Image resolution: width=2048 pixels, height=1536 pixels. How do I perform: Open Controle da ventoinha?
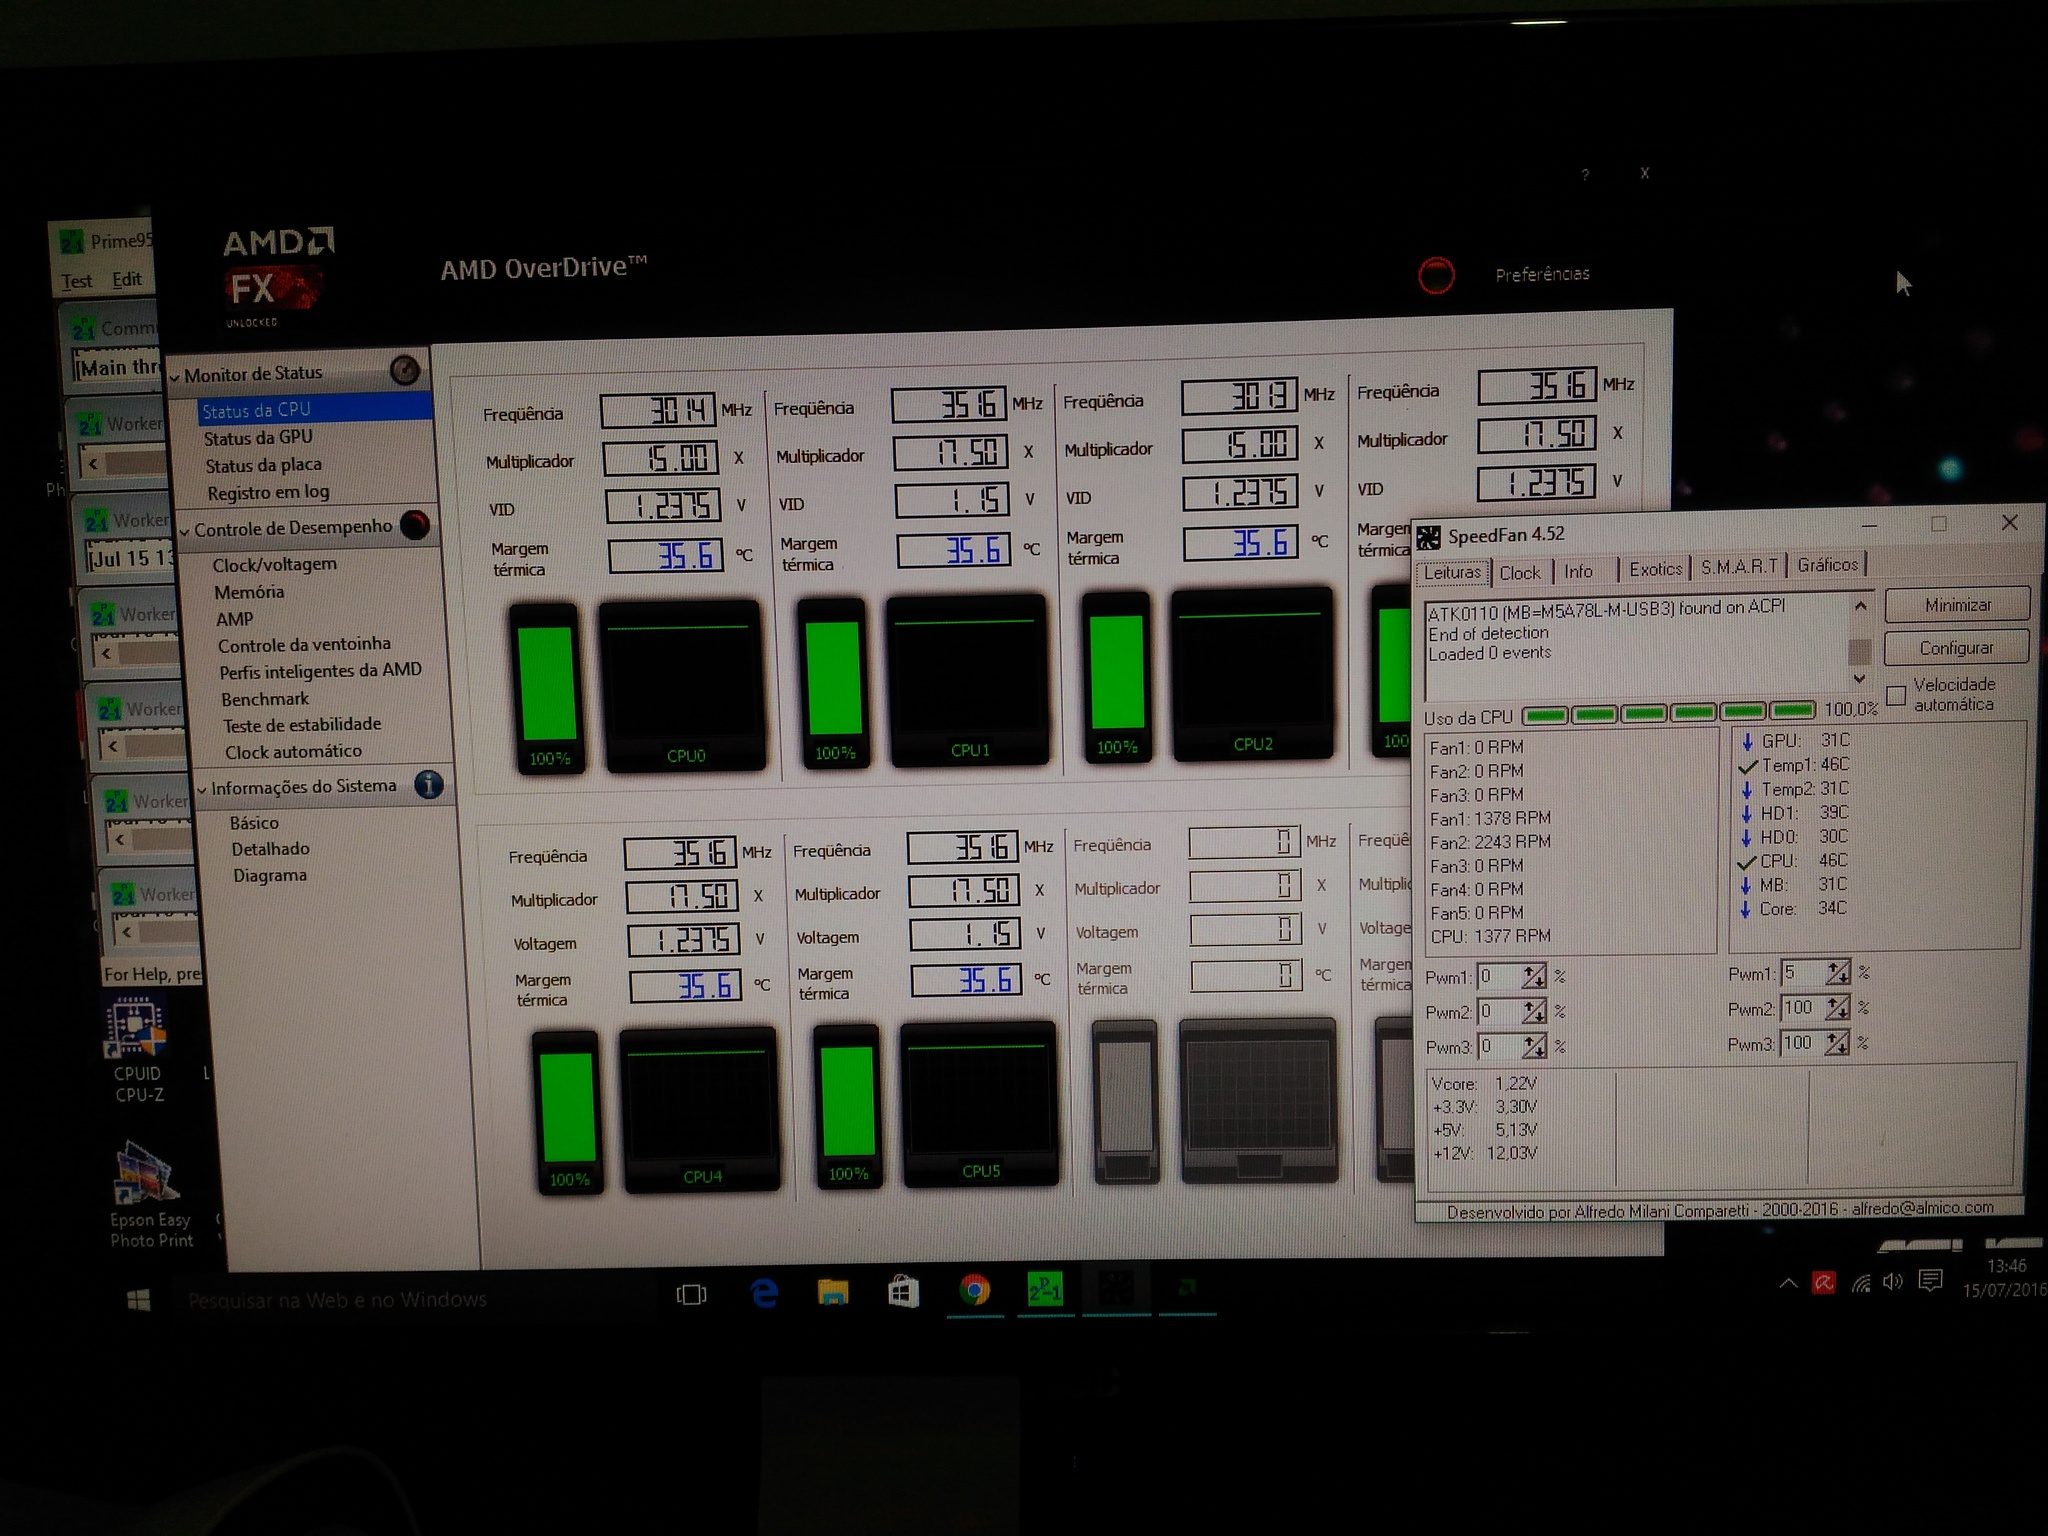click(304, 645)
